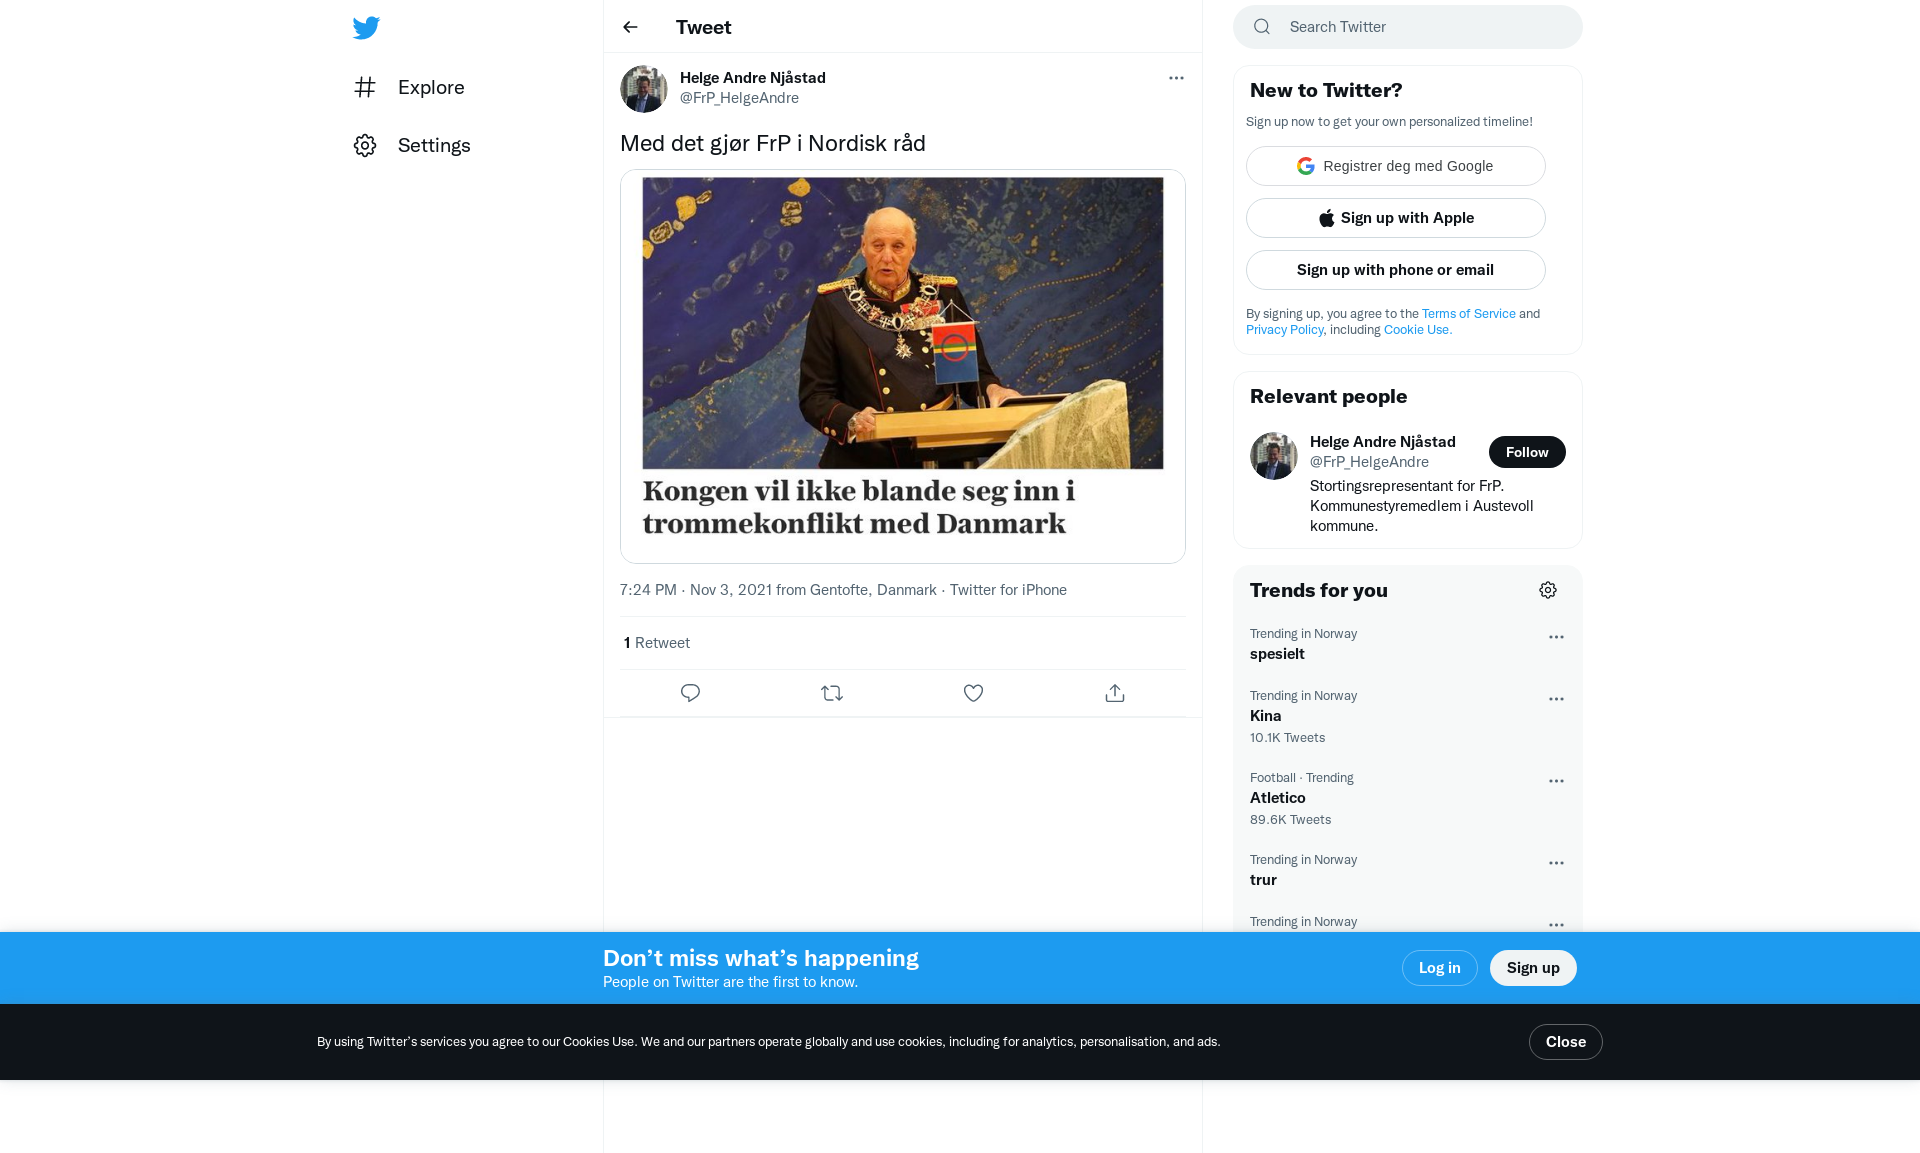Go back using the arrow icon
The width and height of the screenshot is (1920, 1153).
tap(630, 27)
